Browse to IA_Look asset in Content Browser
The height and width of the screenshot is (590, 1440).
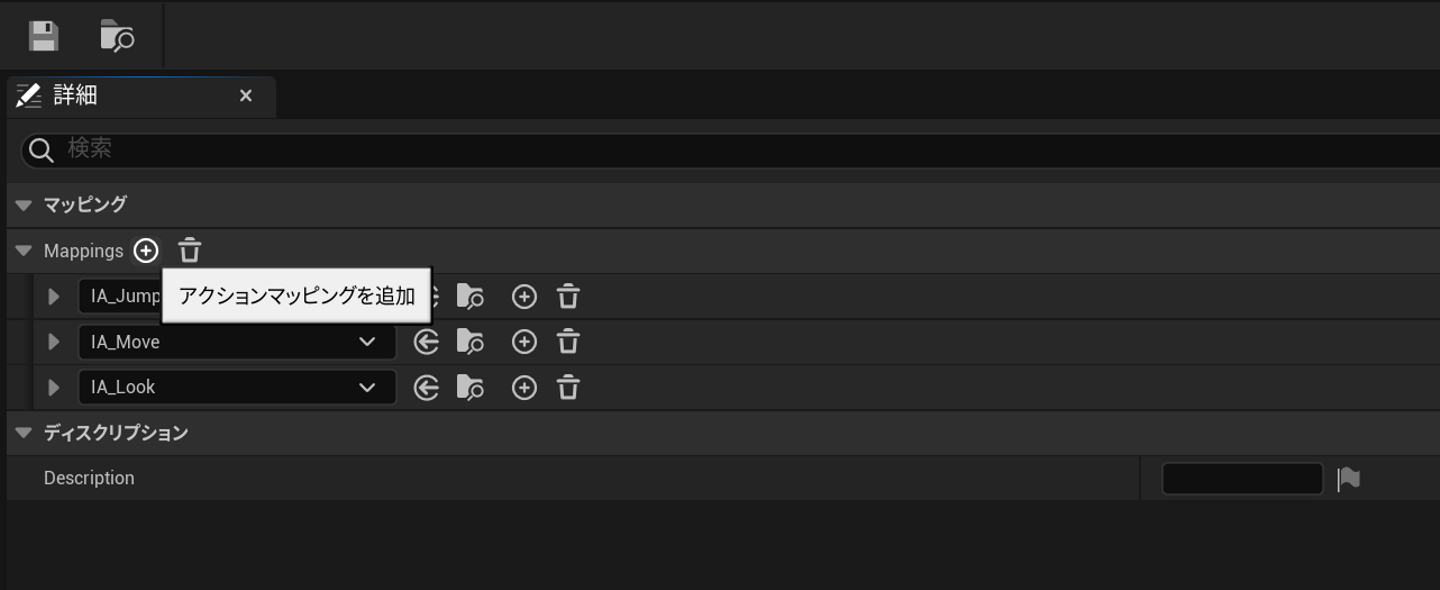pos(470,388)
